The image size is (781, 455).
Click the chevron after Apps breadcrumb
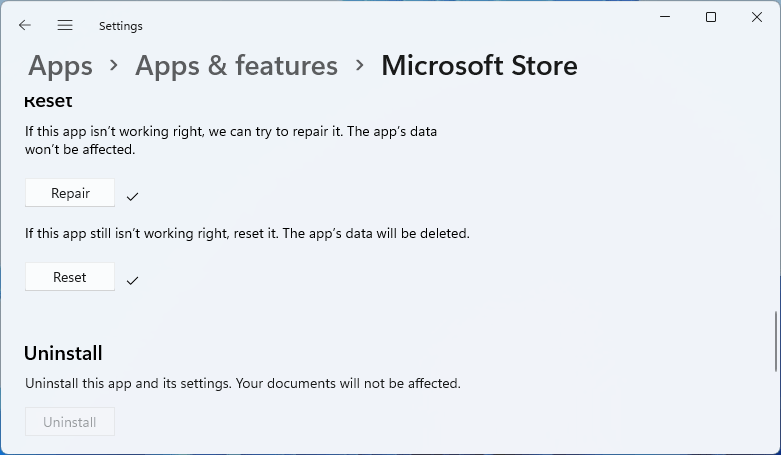(x=114, y=66)
